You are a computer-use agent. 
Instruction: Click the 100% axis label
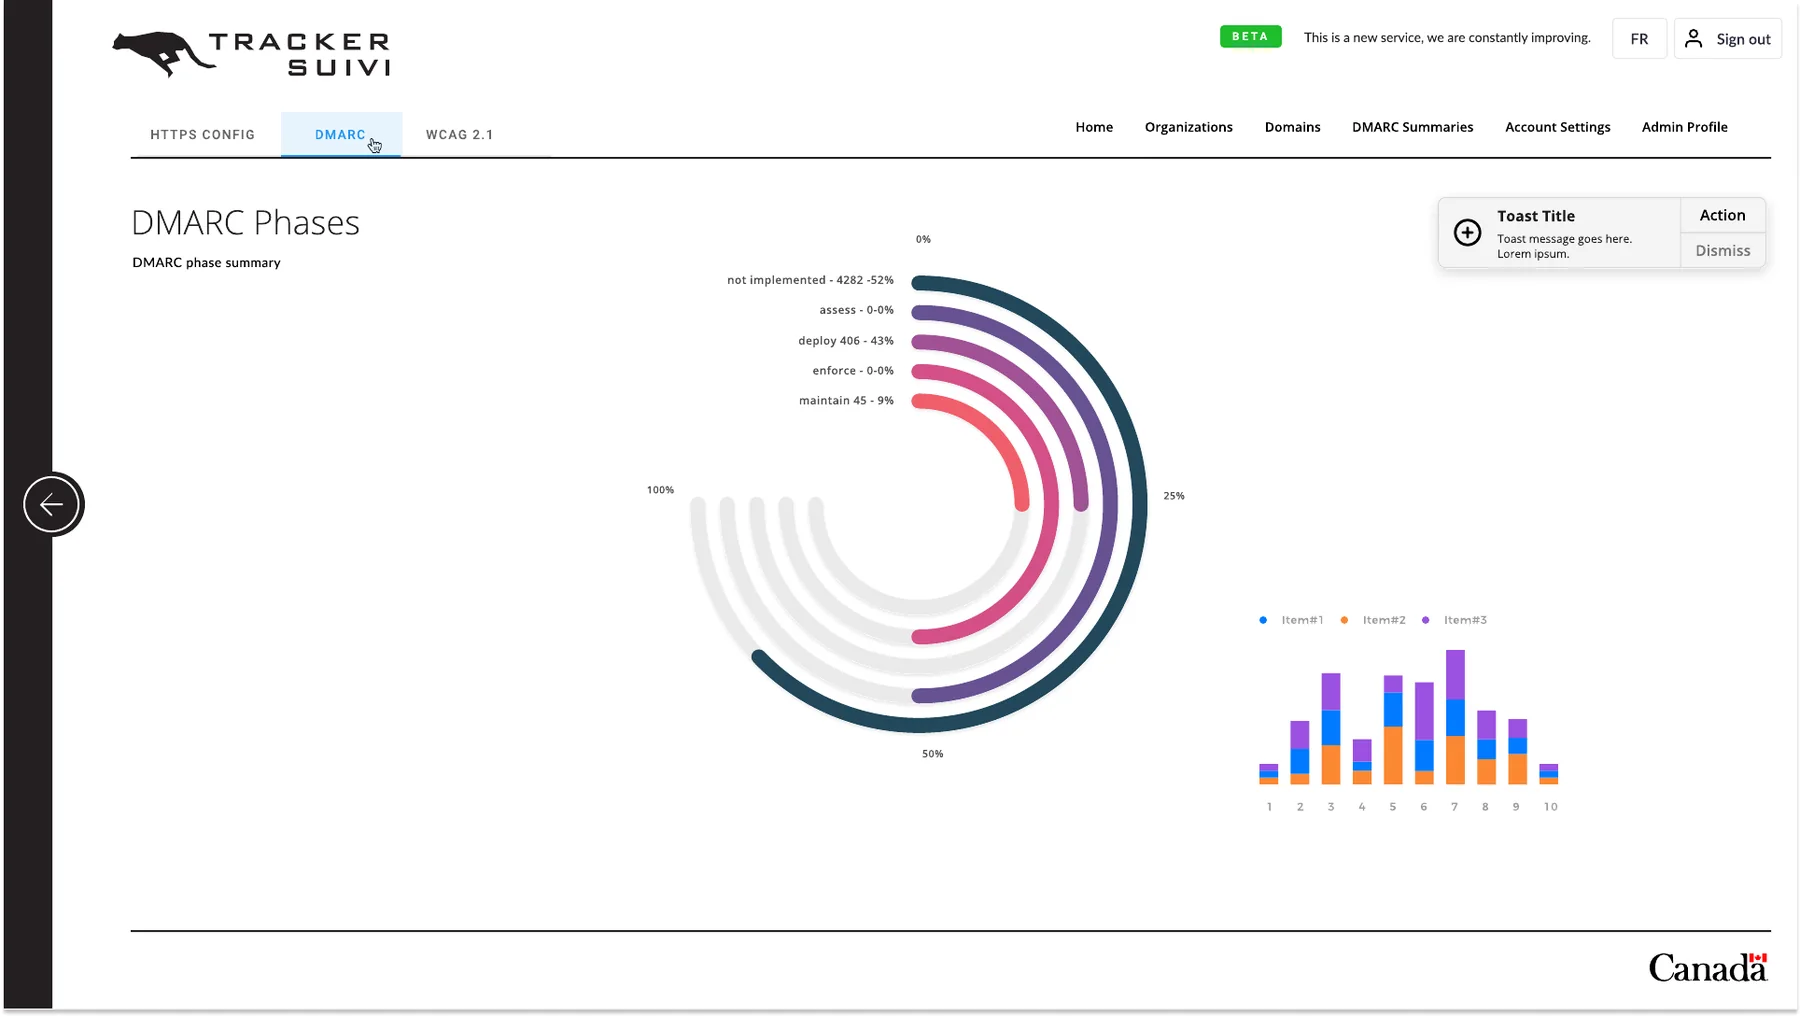pyautogui.click(x=660, y=490)
